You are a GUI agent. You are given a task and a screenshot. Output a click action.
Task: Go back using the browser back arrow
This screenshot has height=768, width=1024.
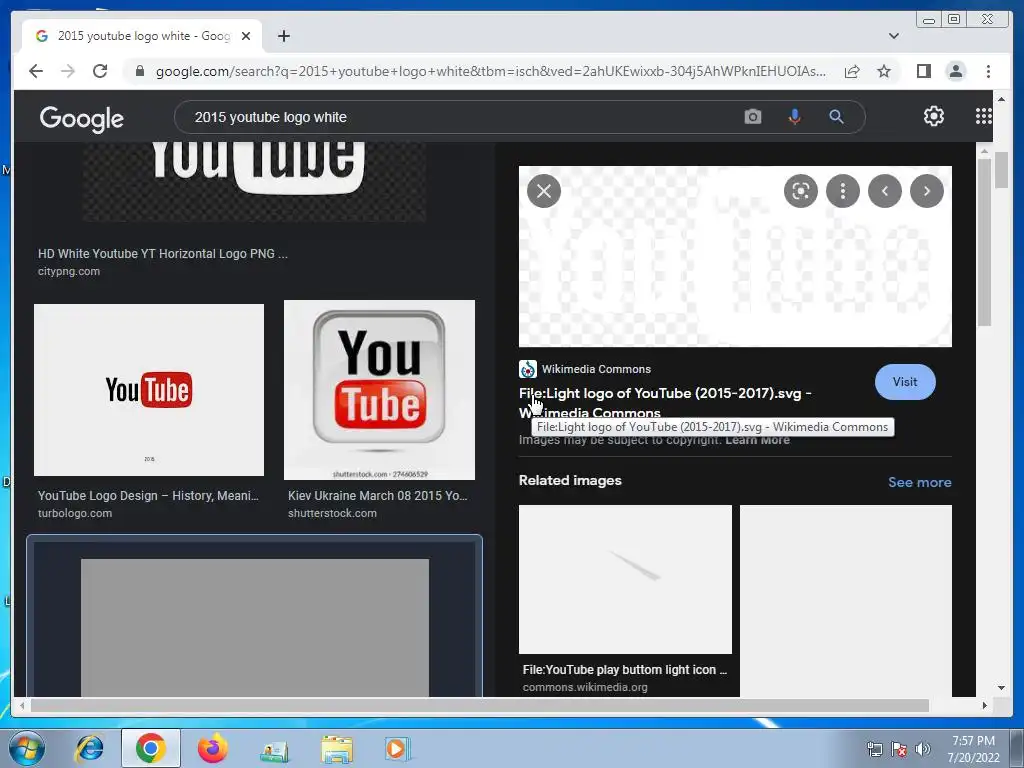(x=36, y=71)
